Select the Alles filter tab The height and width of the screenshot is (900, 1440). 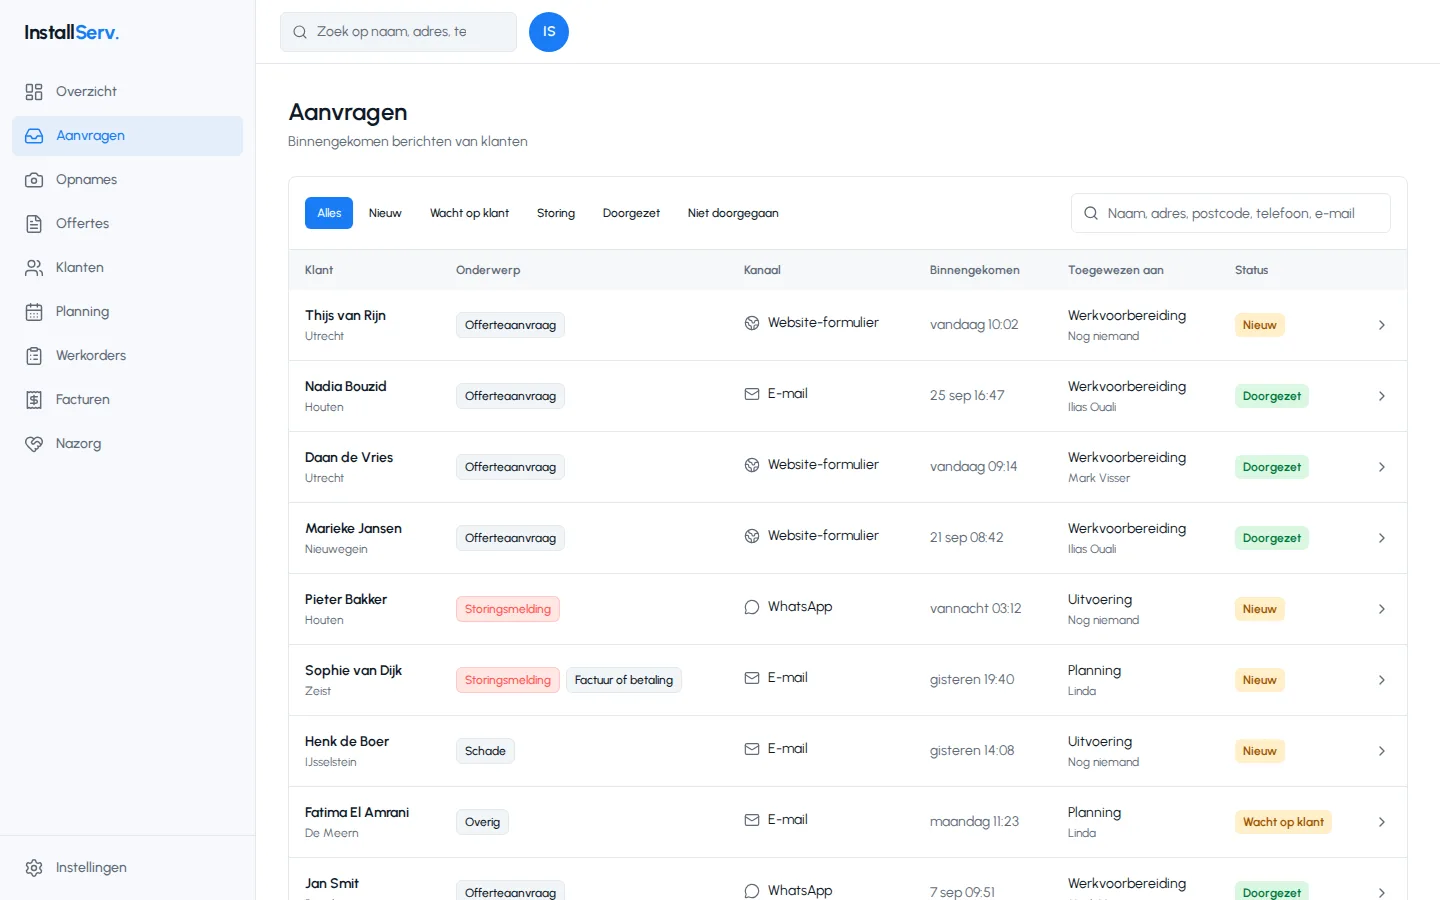329,213
